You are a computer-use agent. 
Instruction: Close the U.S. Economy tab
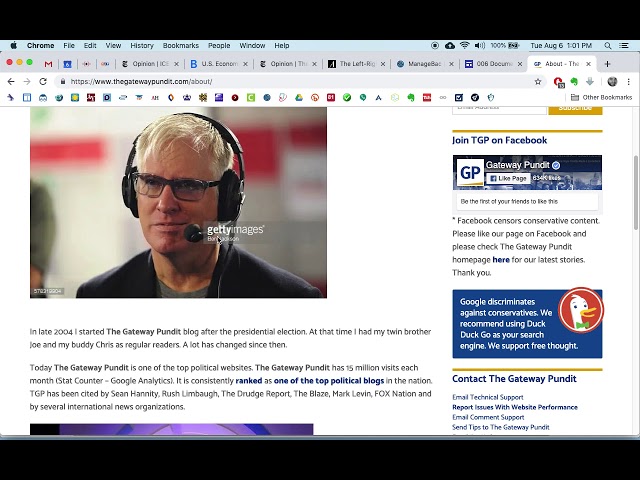pos(245,64)
